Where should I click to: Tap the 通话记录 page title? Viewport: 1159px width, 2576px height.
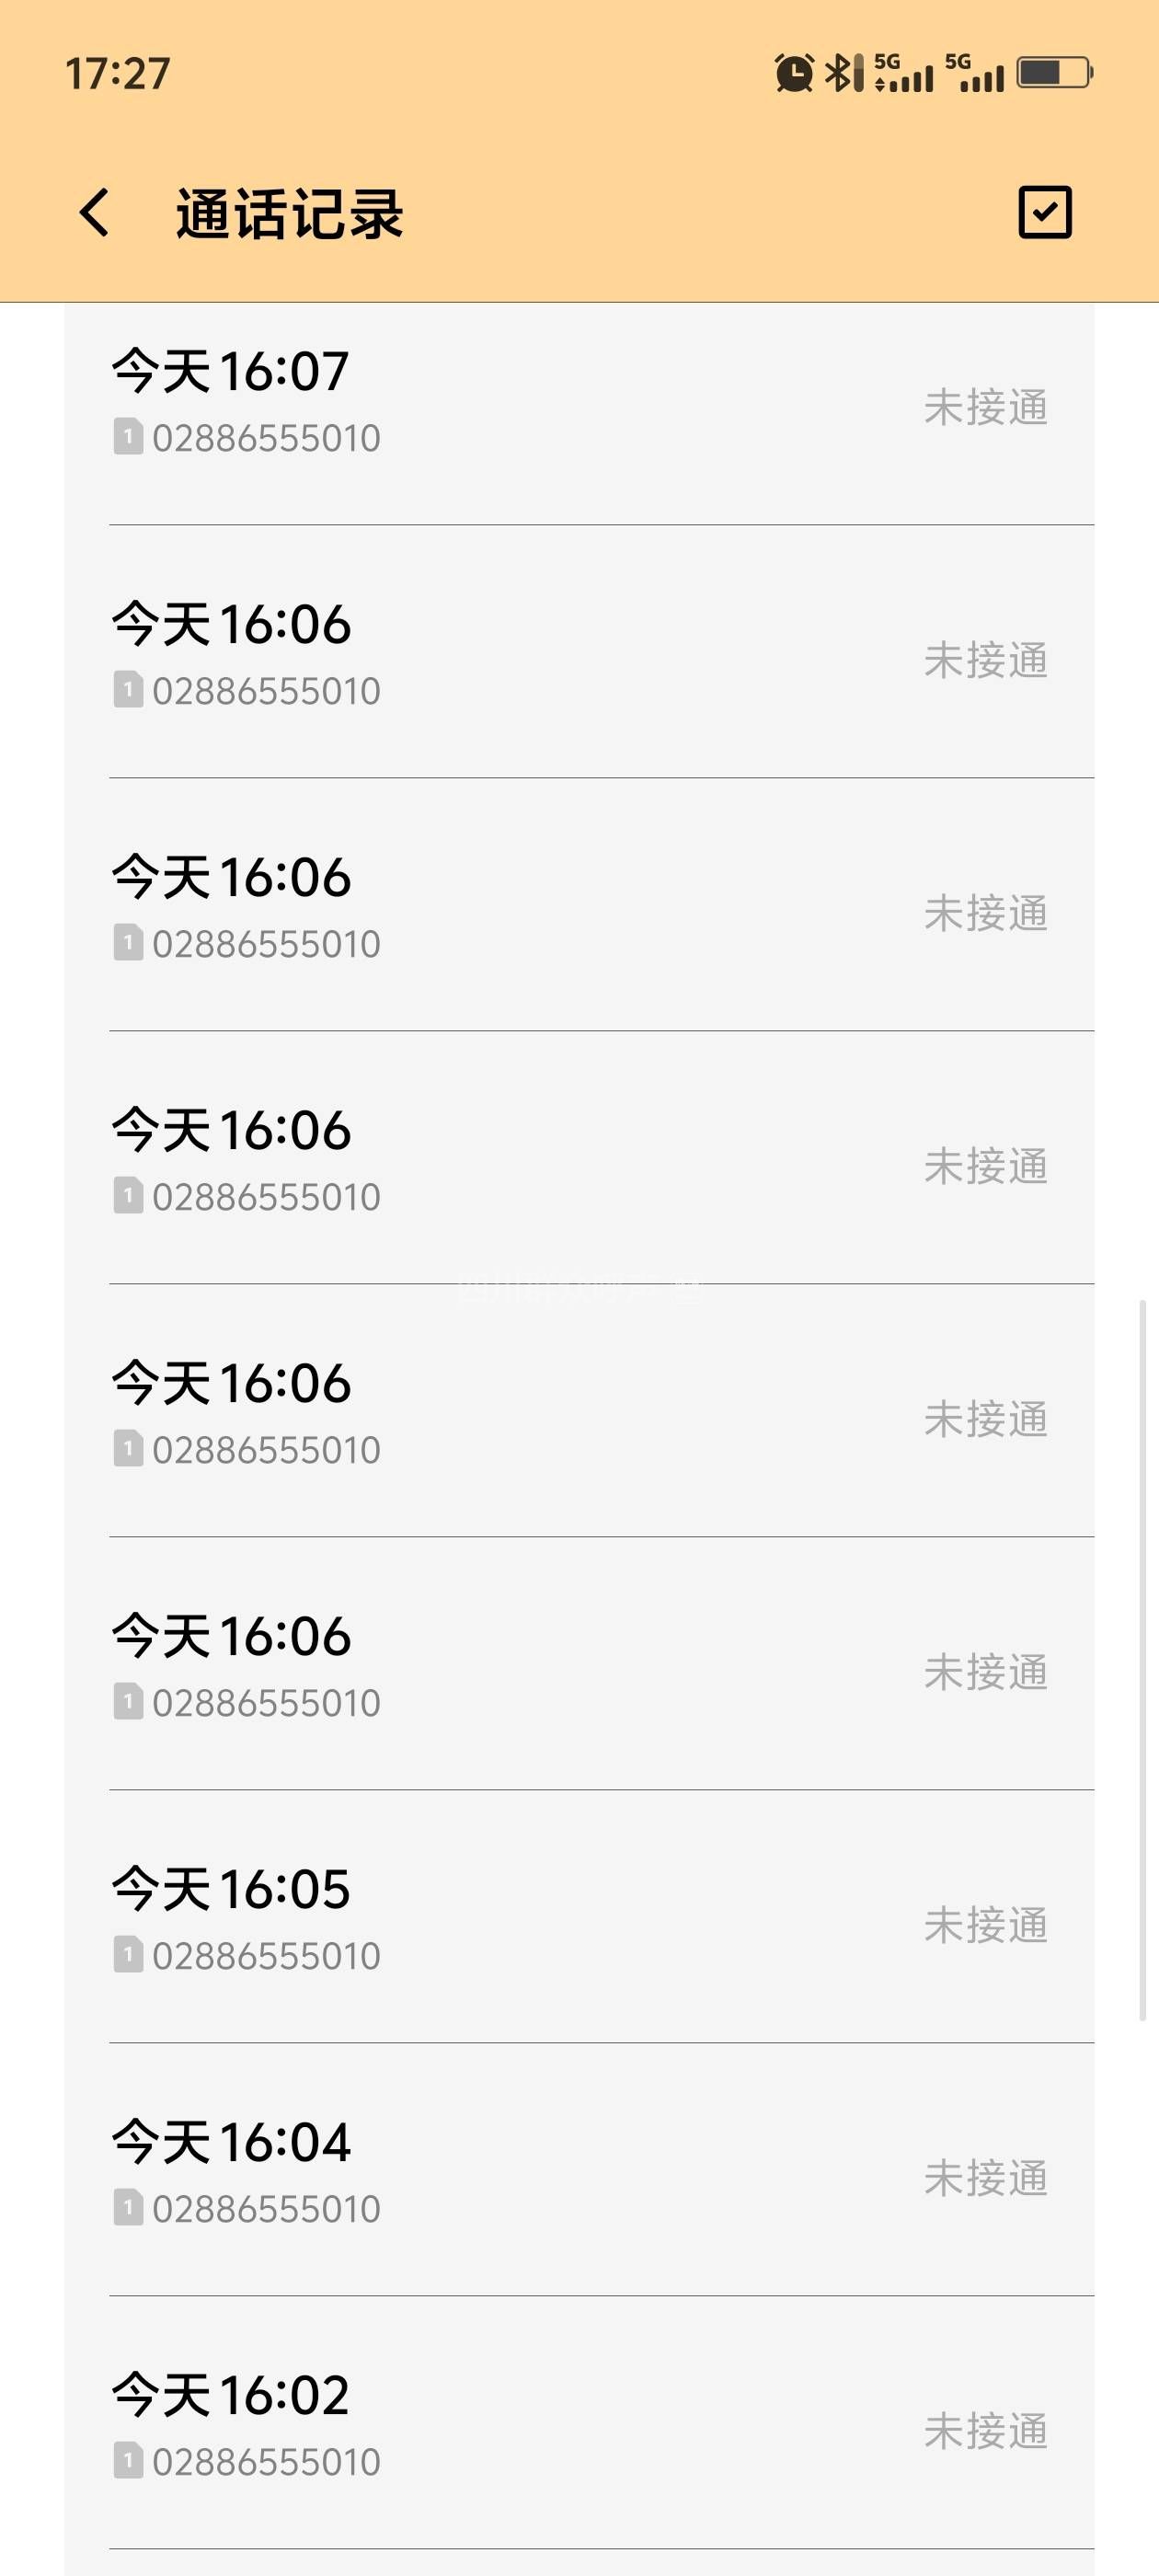tap(289, 214)
